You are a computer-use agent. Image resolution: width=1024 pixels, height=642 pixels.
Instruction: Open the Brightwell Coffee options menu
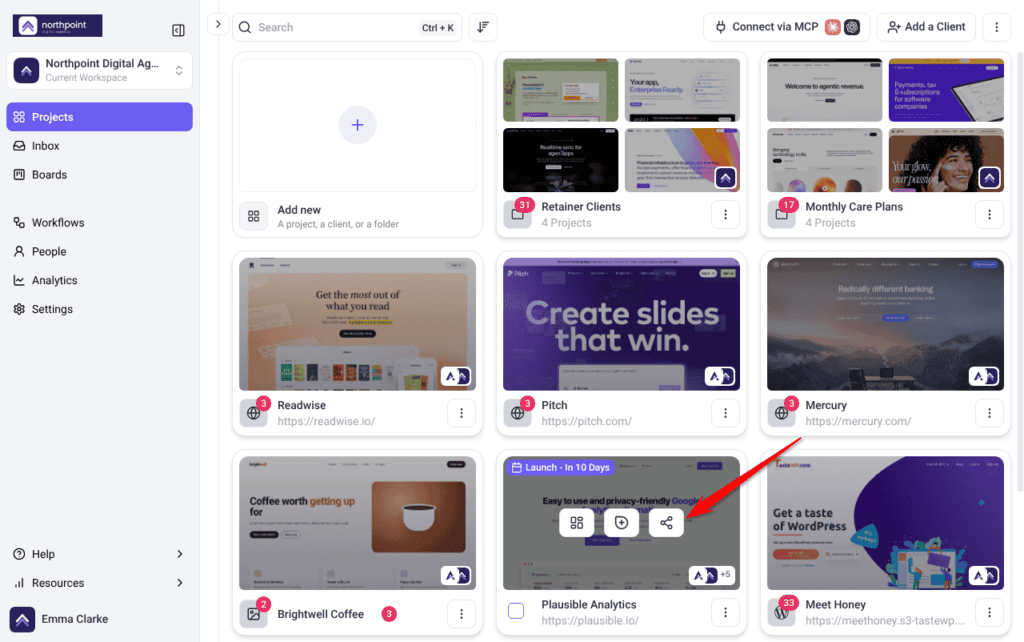click(x=461, y=614)
